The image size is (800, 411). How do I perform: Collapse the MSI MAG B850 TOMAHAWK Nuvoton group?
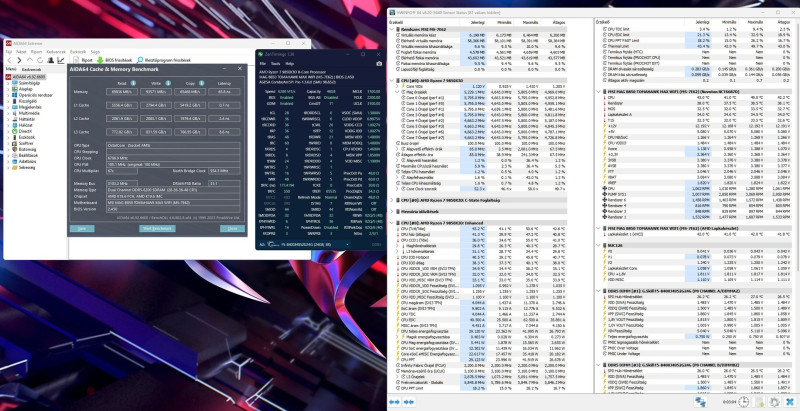coord(598,92)
